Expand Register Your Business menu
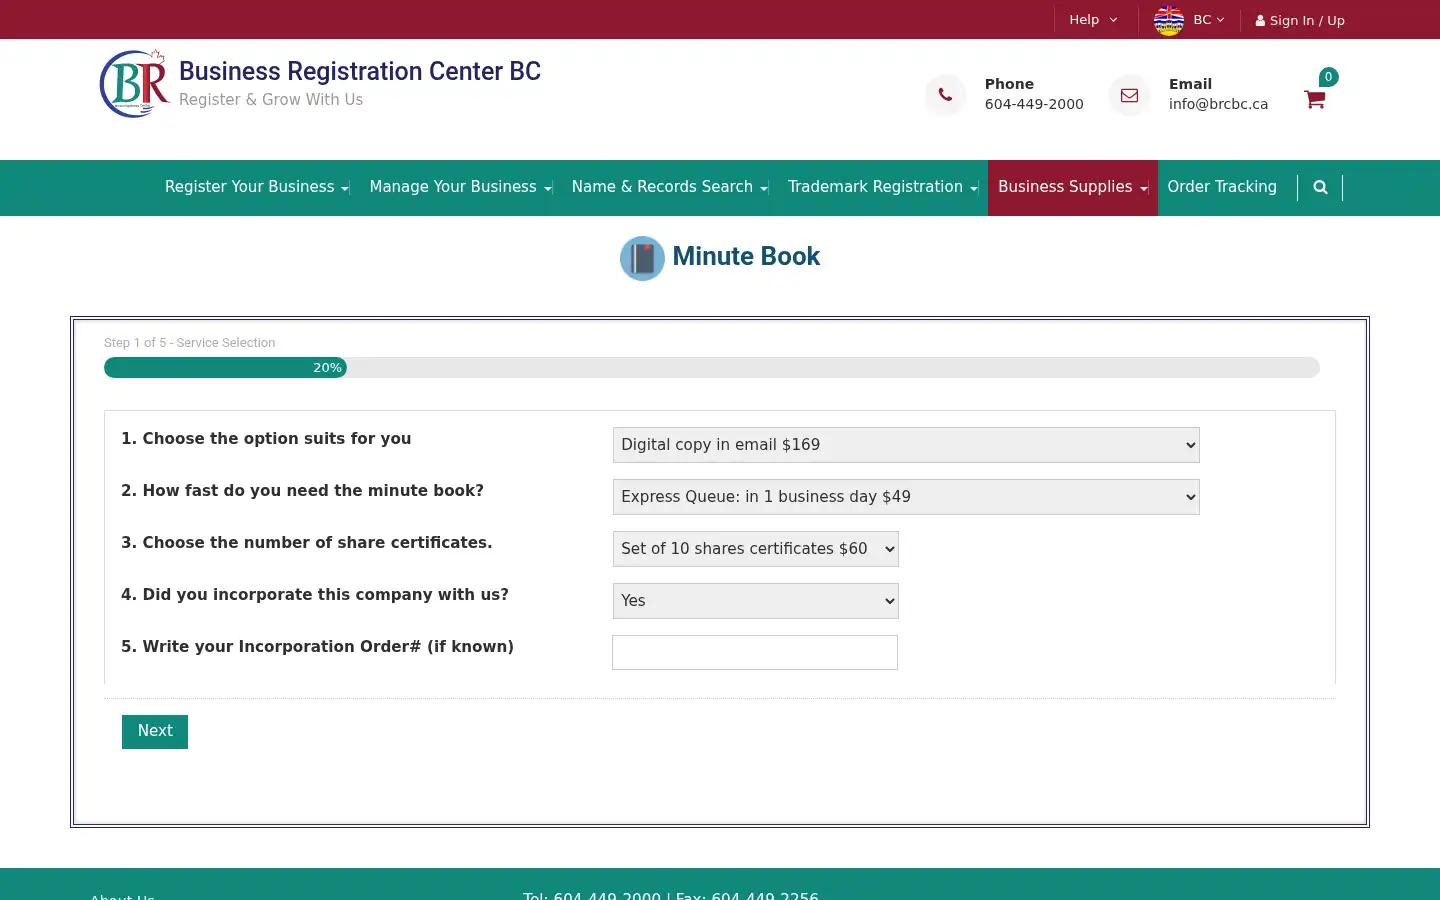 point(256,187)
